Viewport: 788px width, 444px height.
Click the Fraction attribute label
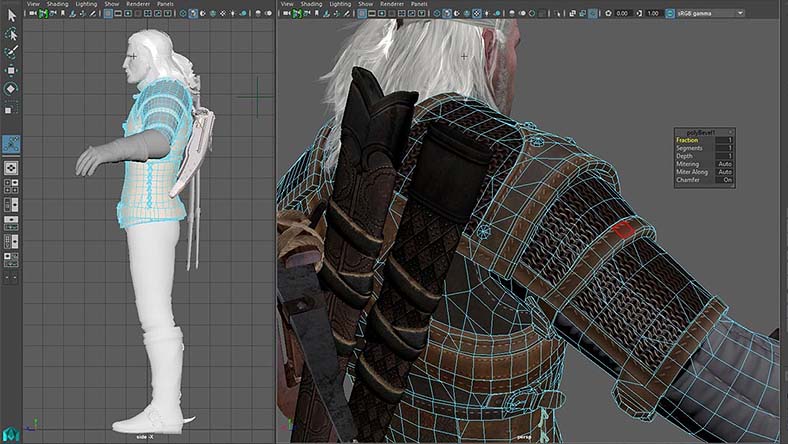(x=688, y=140)
